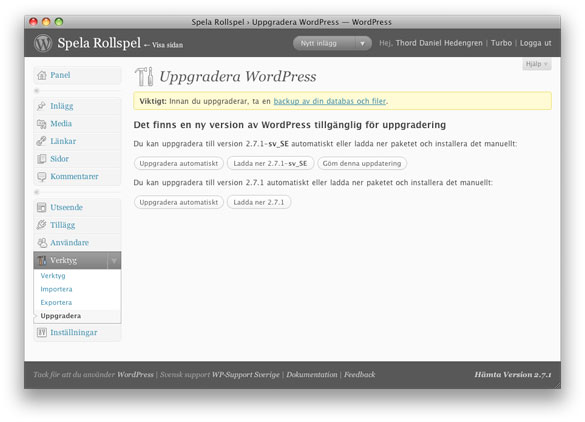Click Ladda ner 2.7.1 button
Screen dimensions: 585x422
coord(259,202)
